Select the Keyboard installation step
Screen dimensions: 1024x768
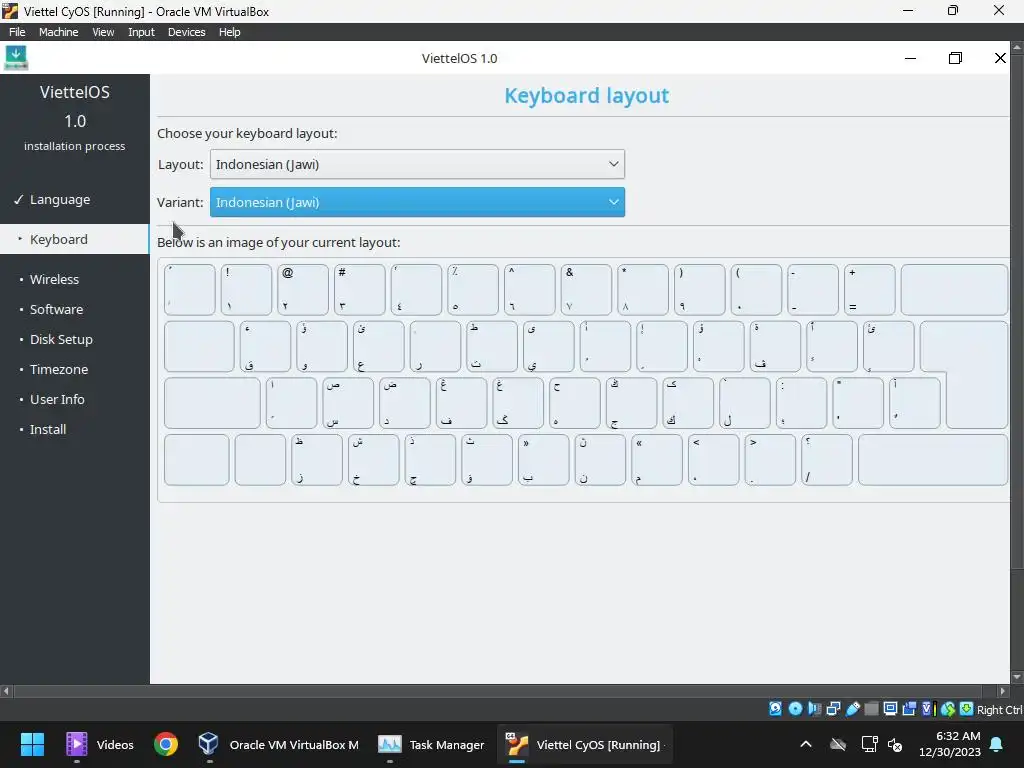pyautogui.click(x=74, y=239)
